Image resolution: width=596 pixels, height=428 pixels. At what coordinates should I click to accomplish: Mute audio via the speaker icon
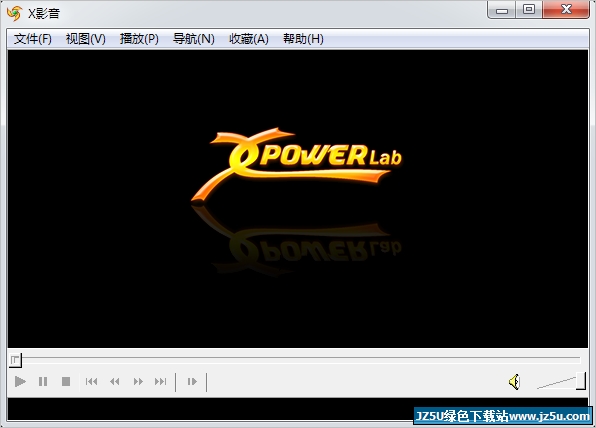coord(514,382)
